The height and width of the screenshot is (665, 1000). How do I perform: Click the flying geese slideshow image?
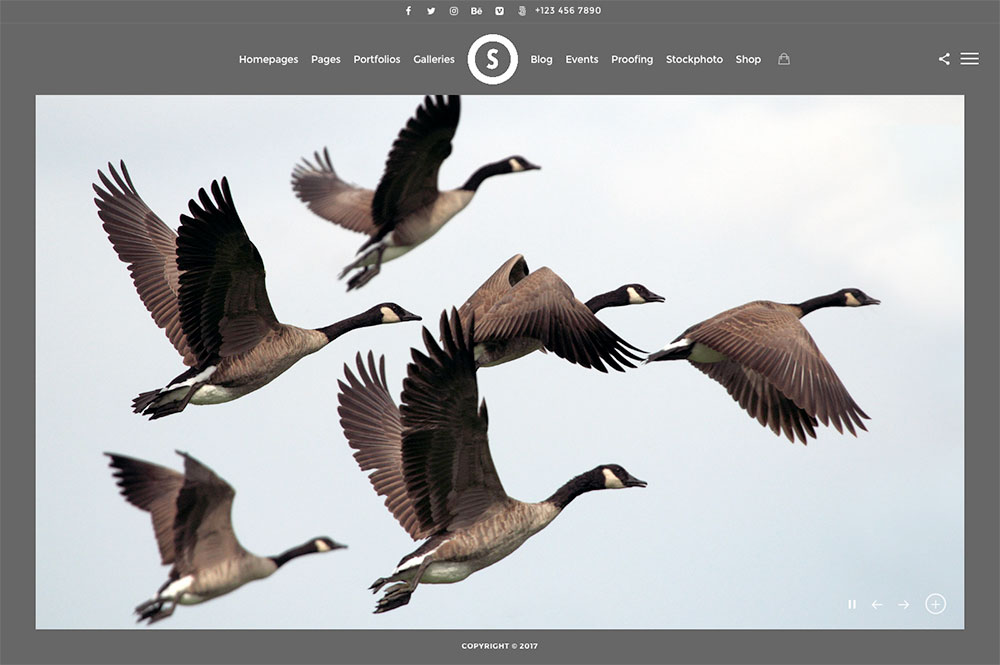[x=500, y=360]
